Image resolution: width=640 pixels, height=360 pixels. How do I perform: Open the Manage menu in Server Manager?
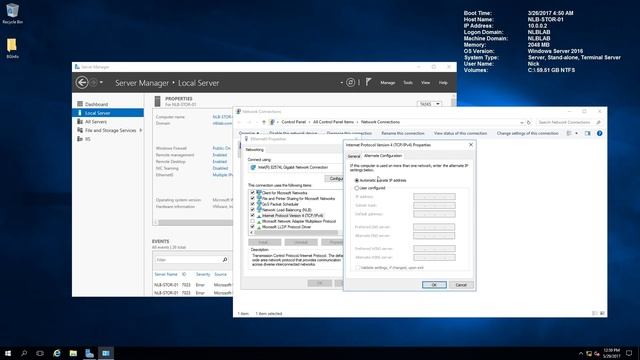tap(387, 82)
